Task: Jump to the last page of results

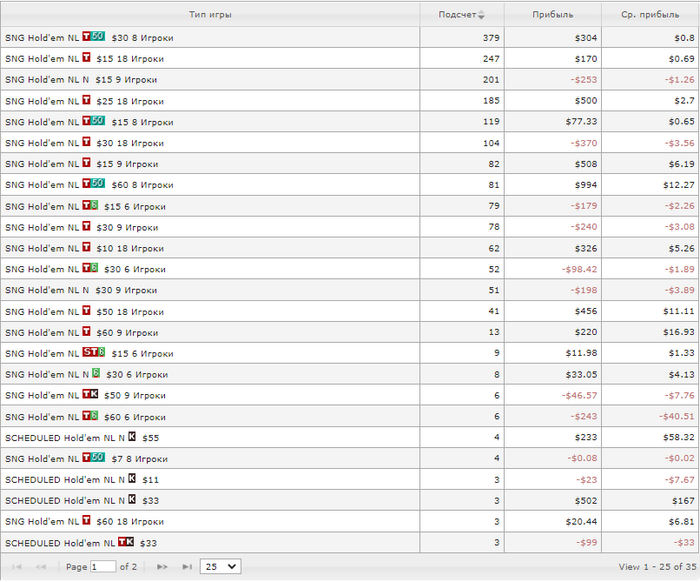Action: 187,567
